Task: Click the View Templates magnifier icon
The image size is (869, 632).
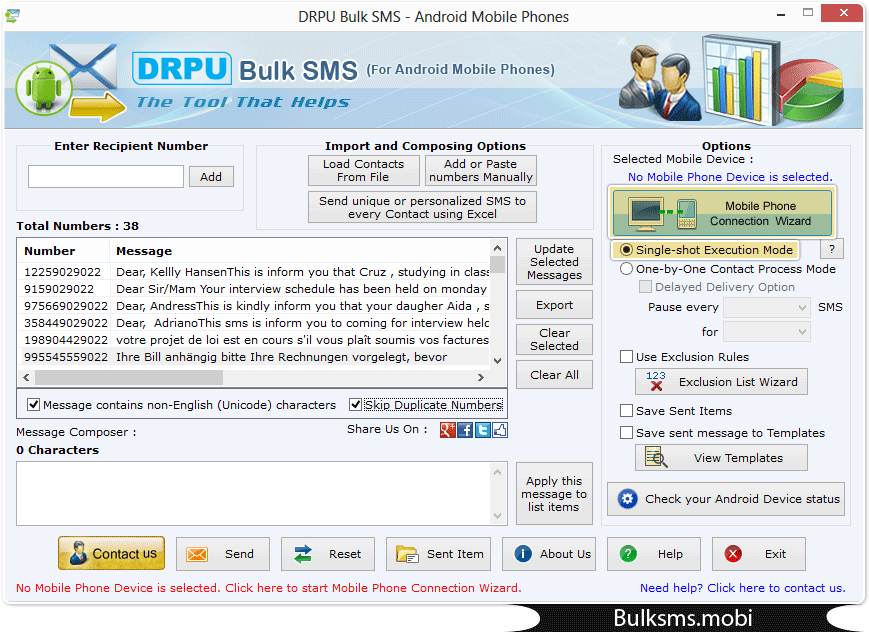Action: [x=656, y=458]
